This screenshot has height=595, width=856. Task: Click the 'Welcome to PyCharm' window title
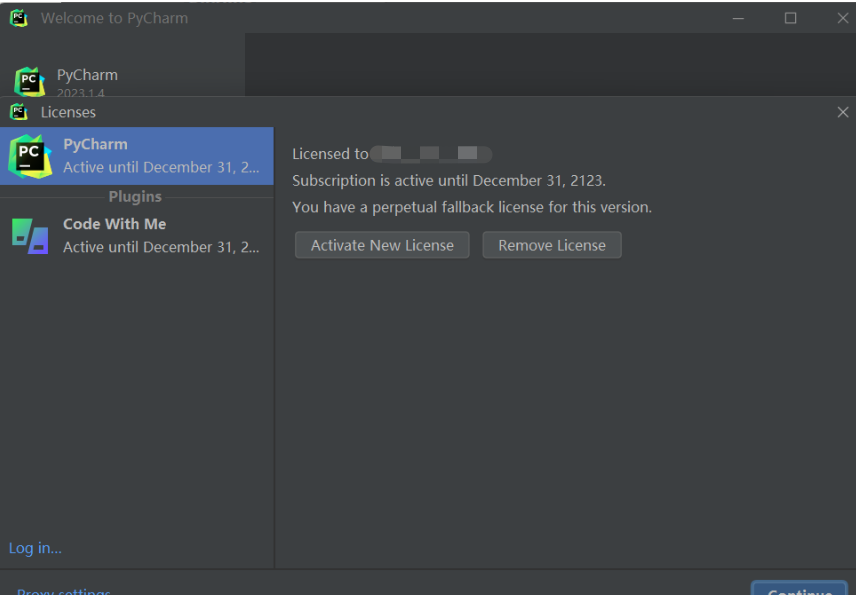coord(114,18)
